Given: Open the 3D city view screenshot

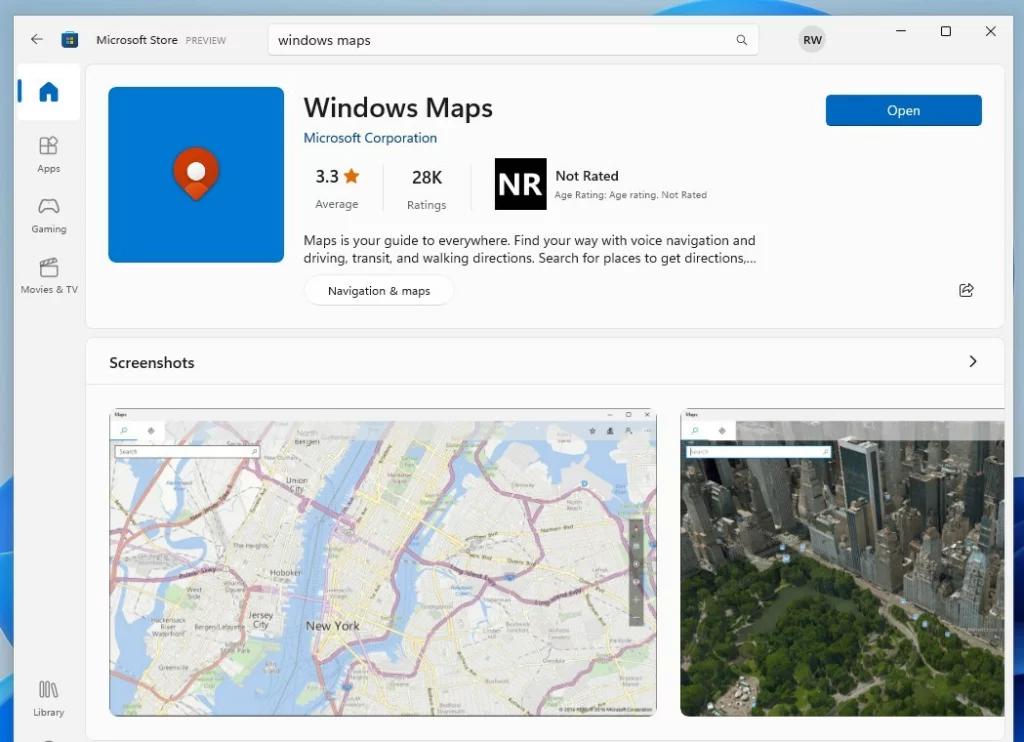Looking at the screenshot, I should coord(843,563).
